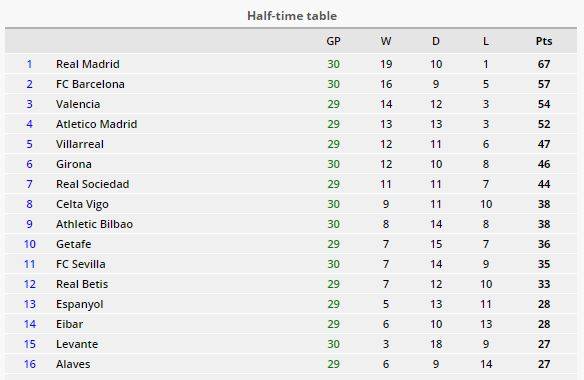This screenshot has height=380, width=584.
Task: Click the Levante team name
Action: [x=77, y=344]
